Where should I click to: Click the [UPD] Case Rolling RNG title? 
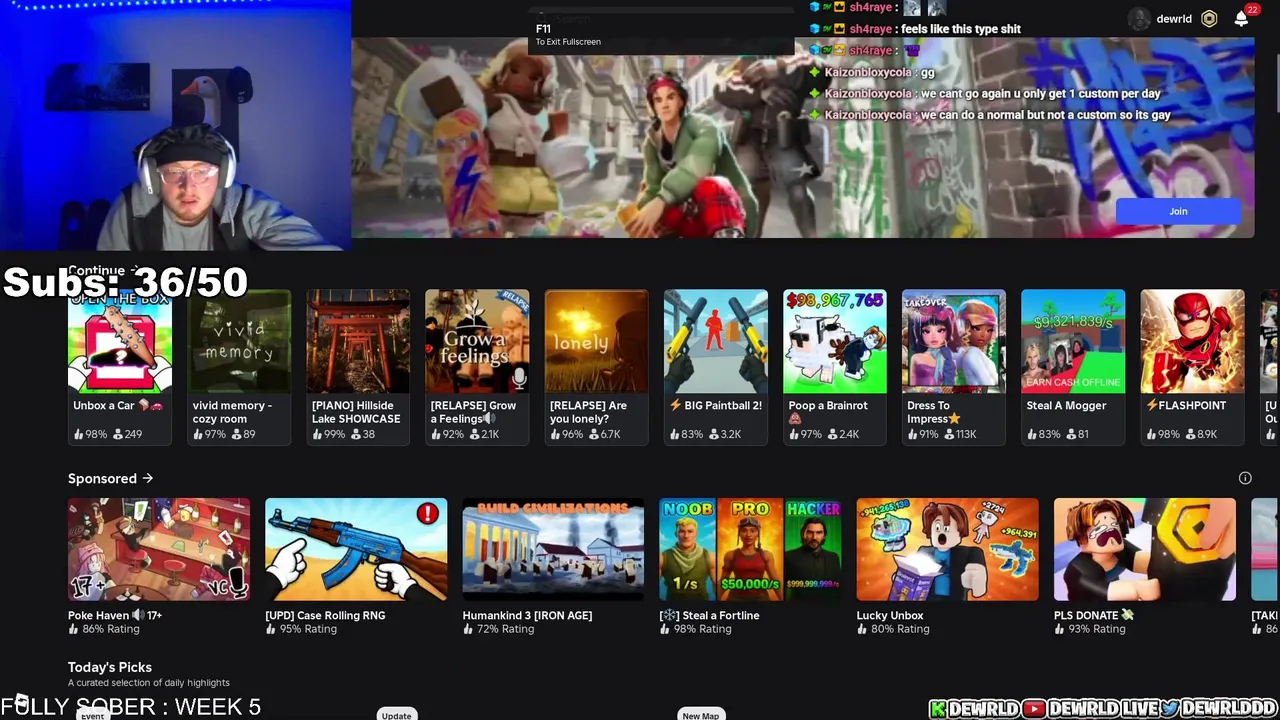point(325,615)
